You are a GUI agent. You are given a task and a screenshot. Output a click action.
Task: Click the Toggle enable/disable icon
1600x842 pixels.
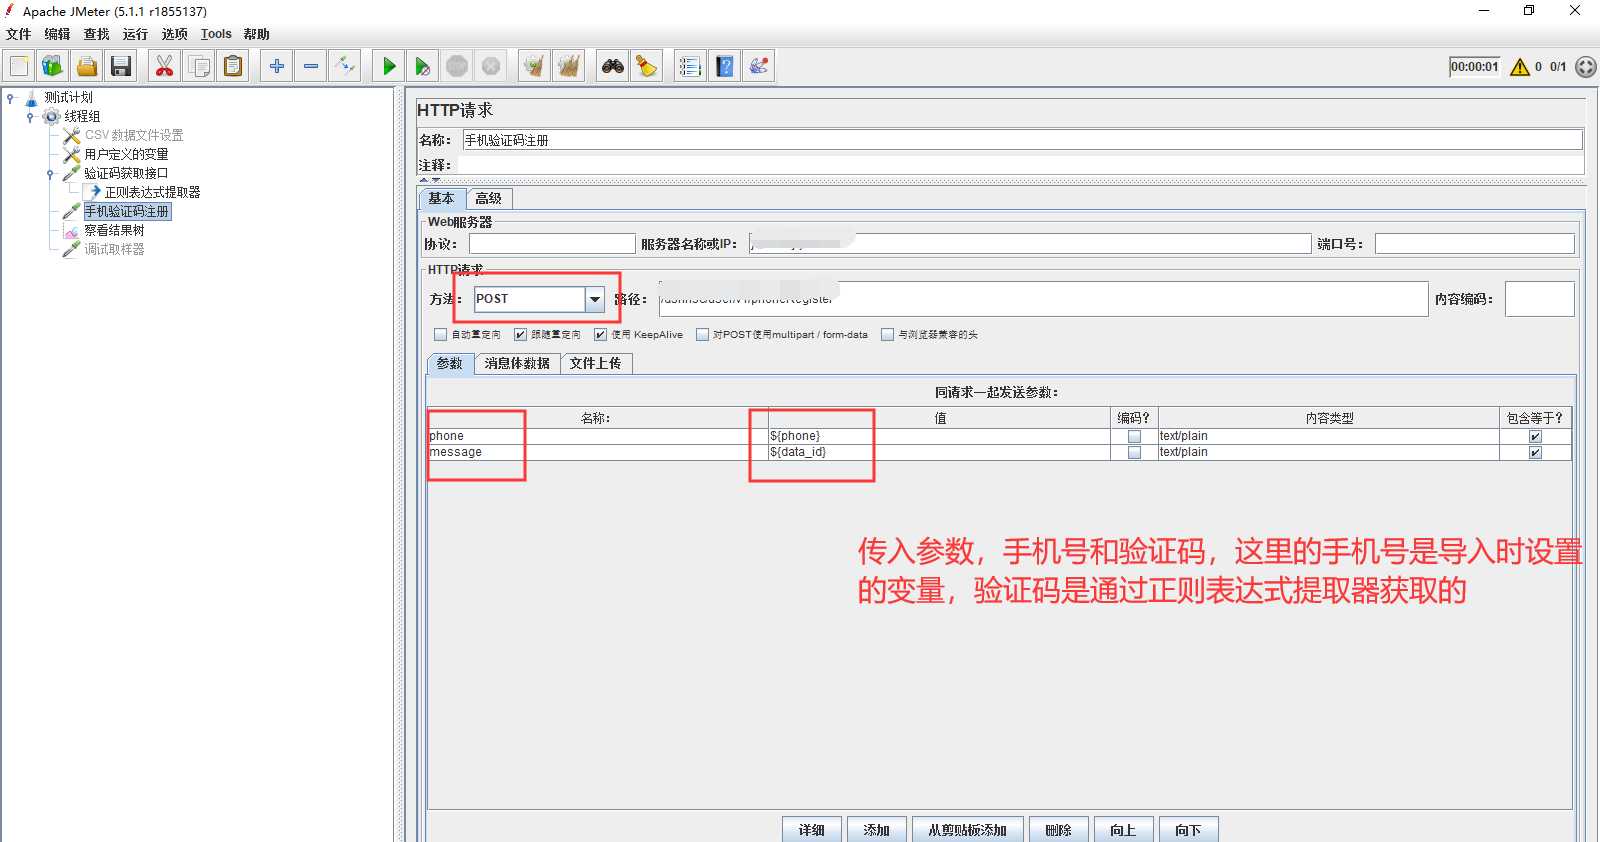(x=345, y=67)
